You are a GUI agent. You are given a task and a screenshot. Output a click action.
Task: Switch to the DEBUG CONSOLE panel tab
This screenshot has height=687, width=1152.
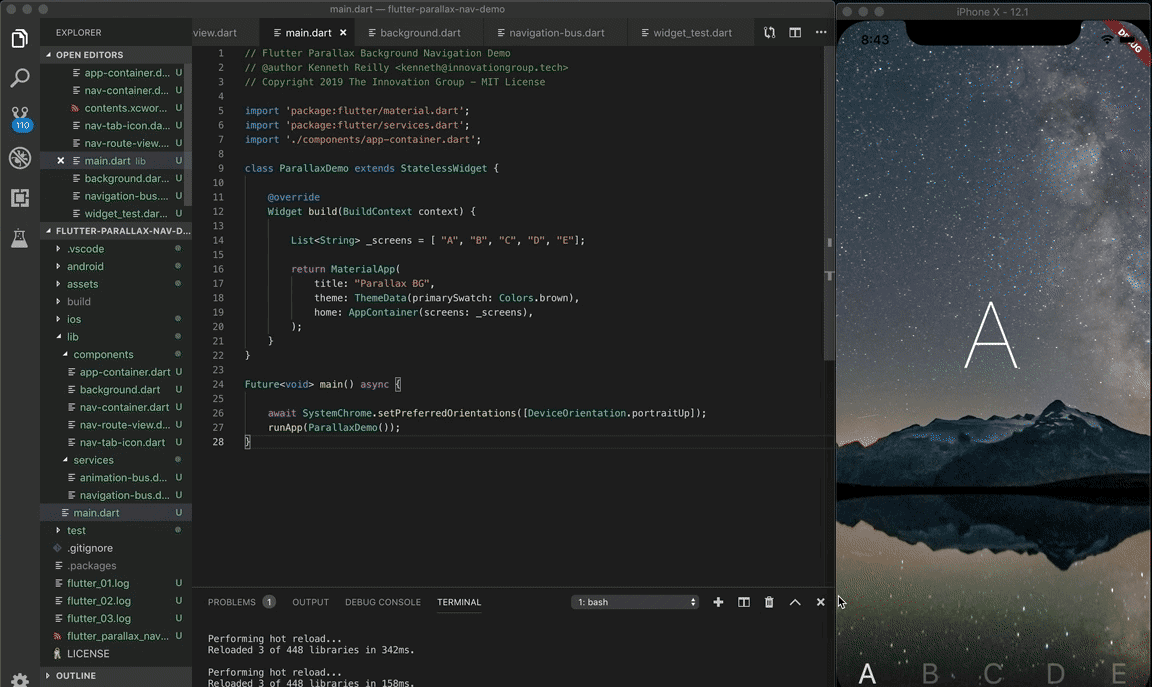point(383,602)
